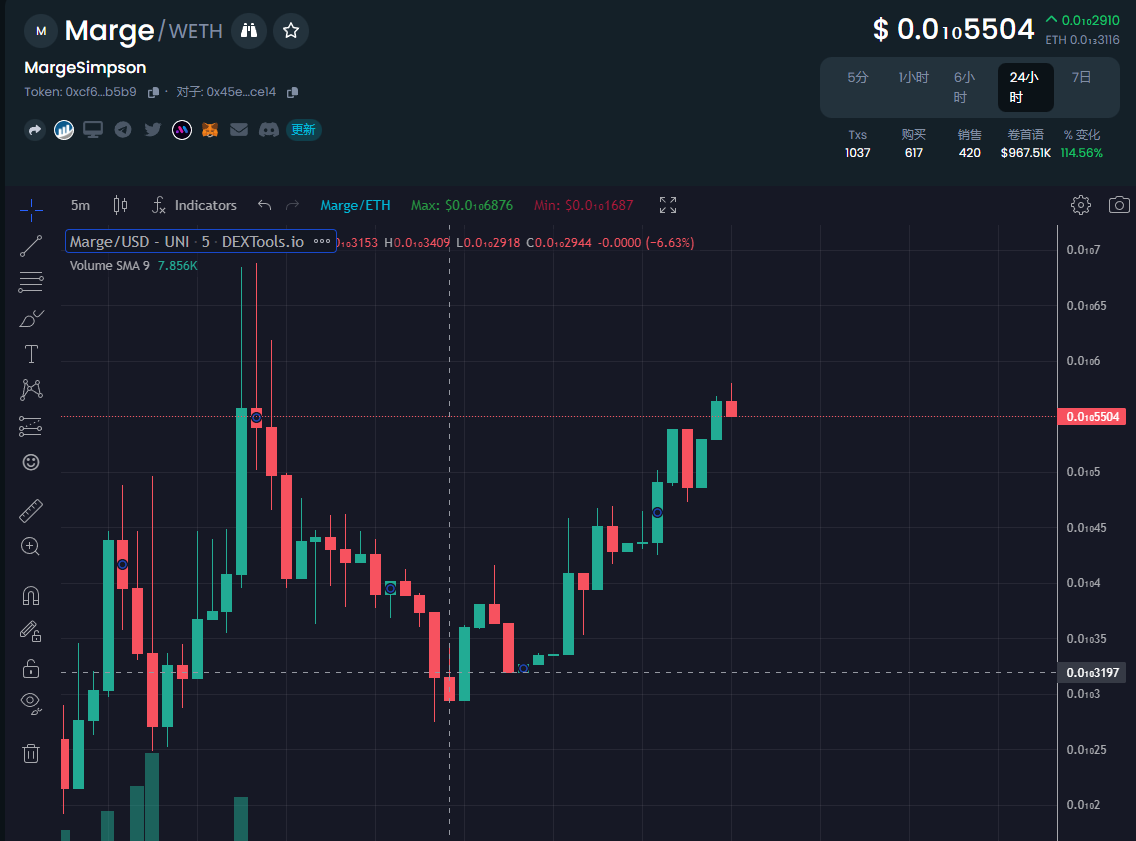The height and width of the screenshot is (841, 1136).
Task: Click the Volume SMA 9 indicator label
Action: (x=109, y=266)
